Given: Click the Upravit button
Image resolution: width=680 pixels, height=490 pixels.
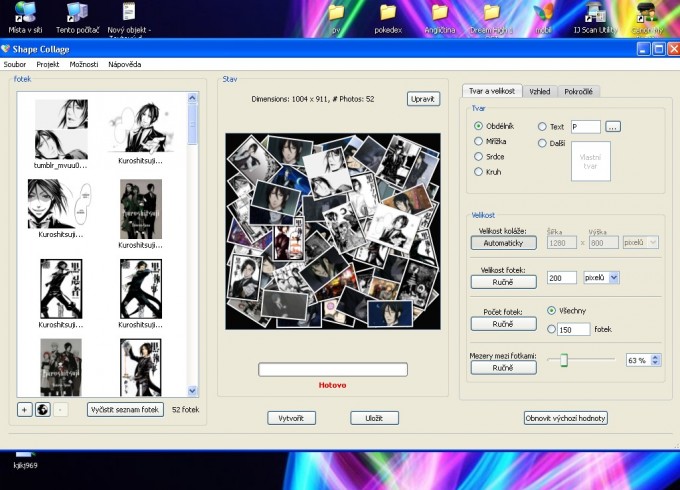Looking at the screenshot, I should pos(423,99).
